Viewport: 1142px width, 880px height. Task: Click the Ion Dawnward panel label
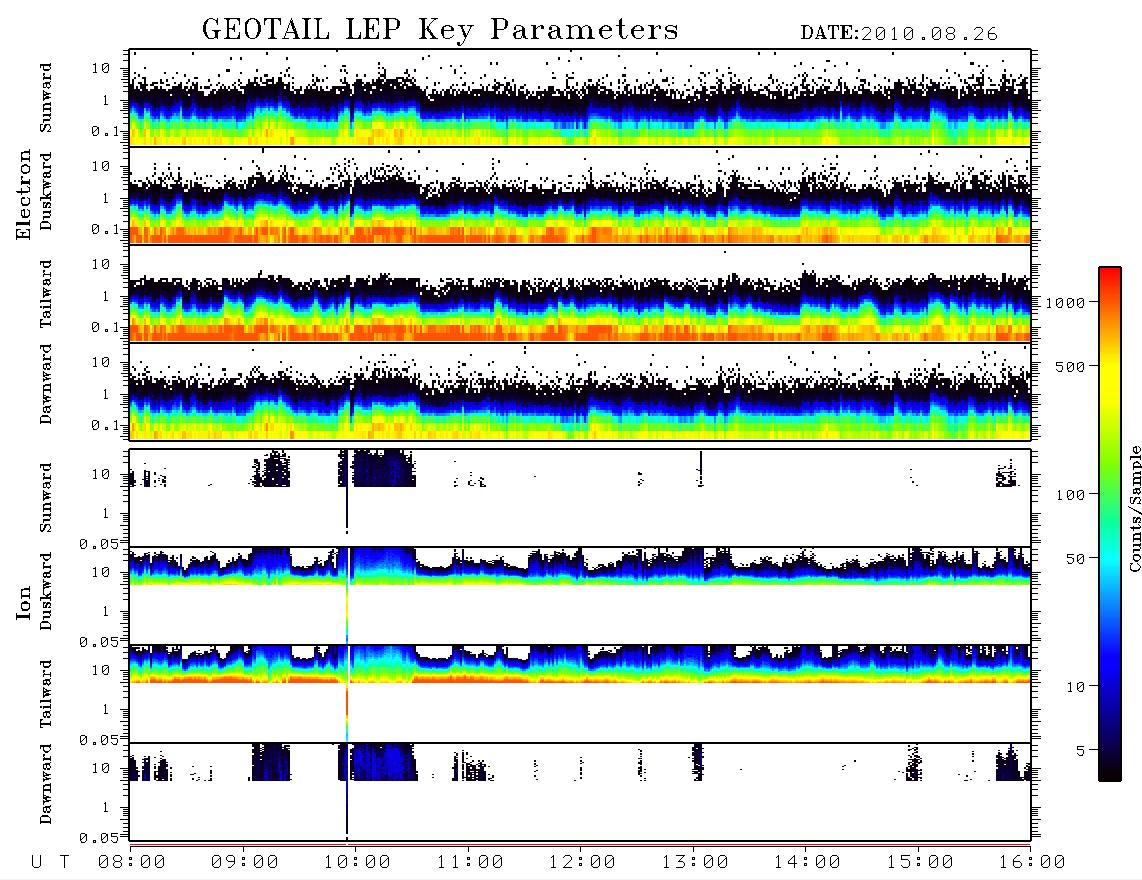46,784
